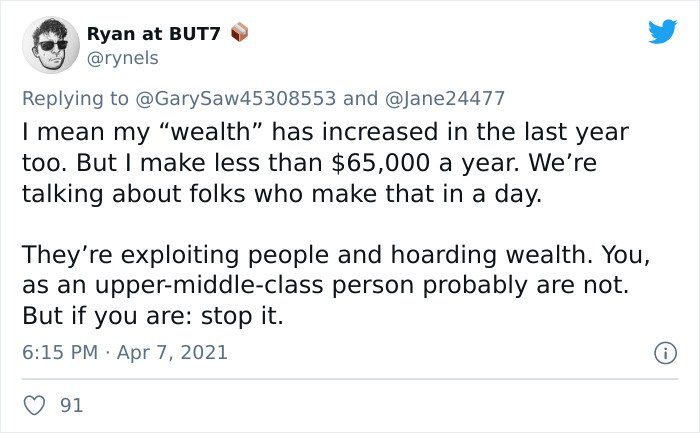Click the sunglasses on the avatar face
The image size is (700, 433).
click(53, 45)
